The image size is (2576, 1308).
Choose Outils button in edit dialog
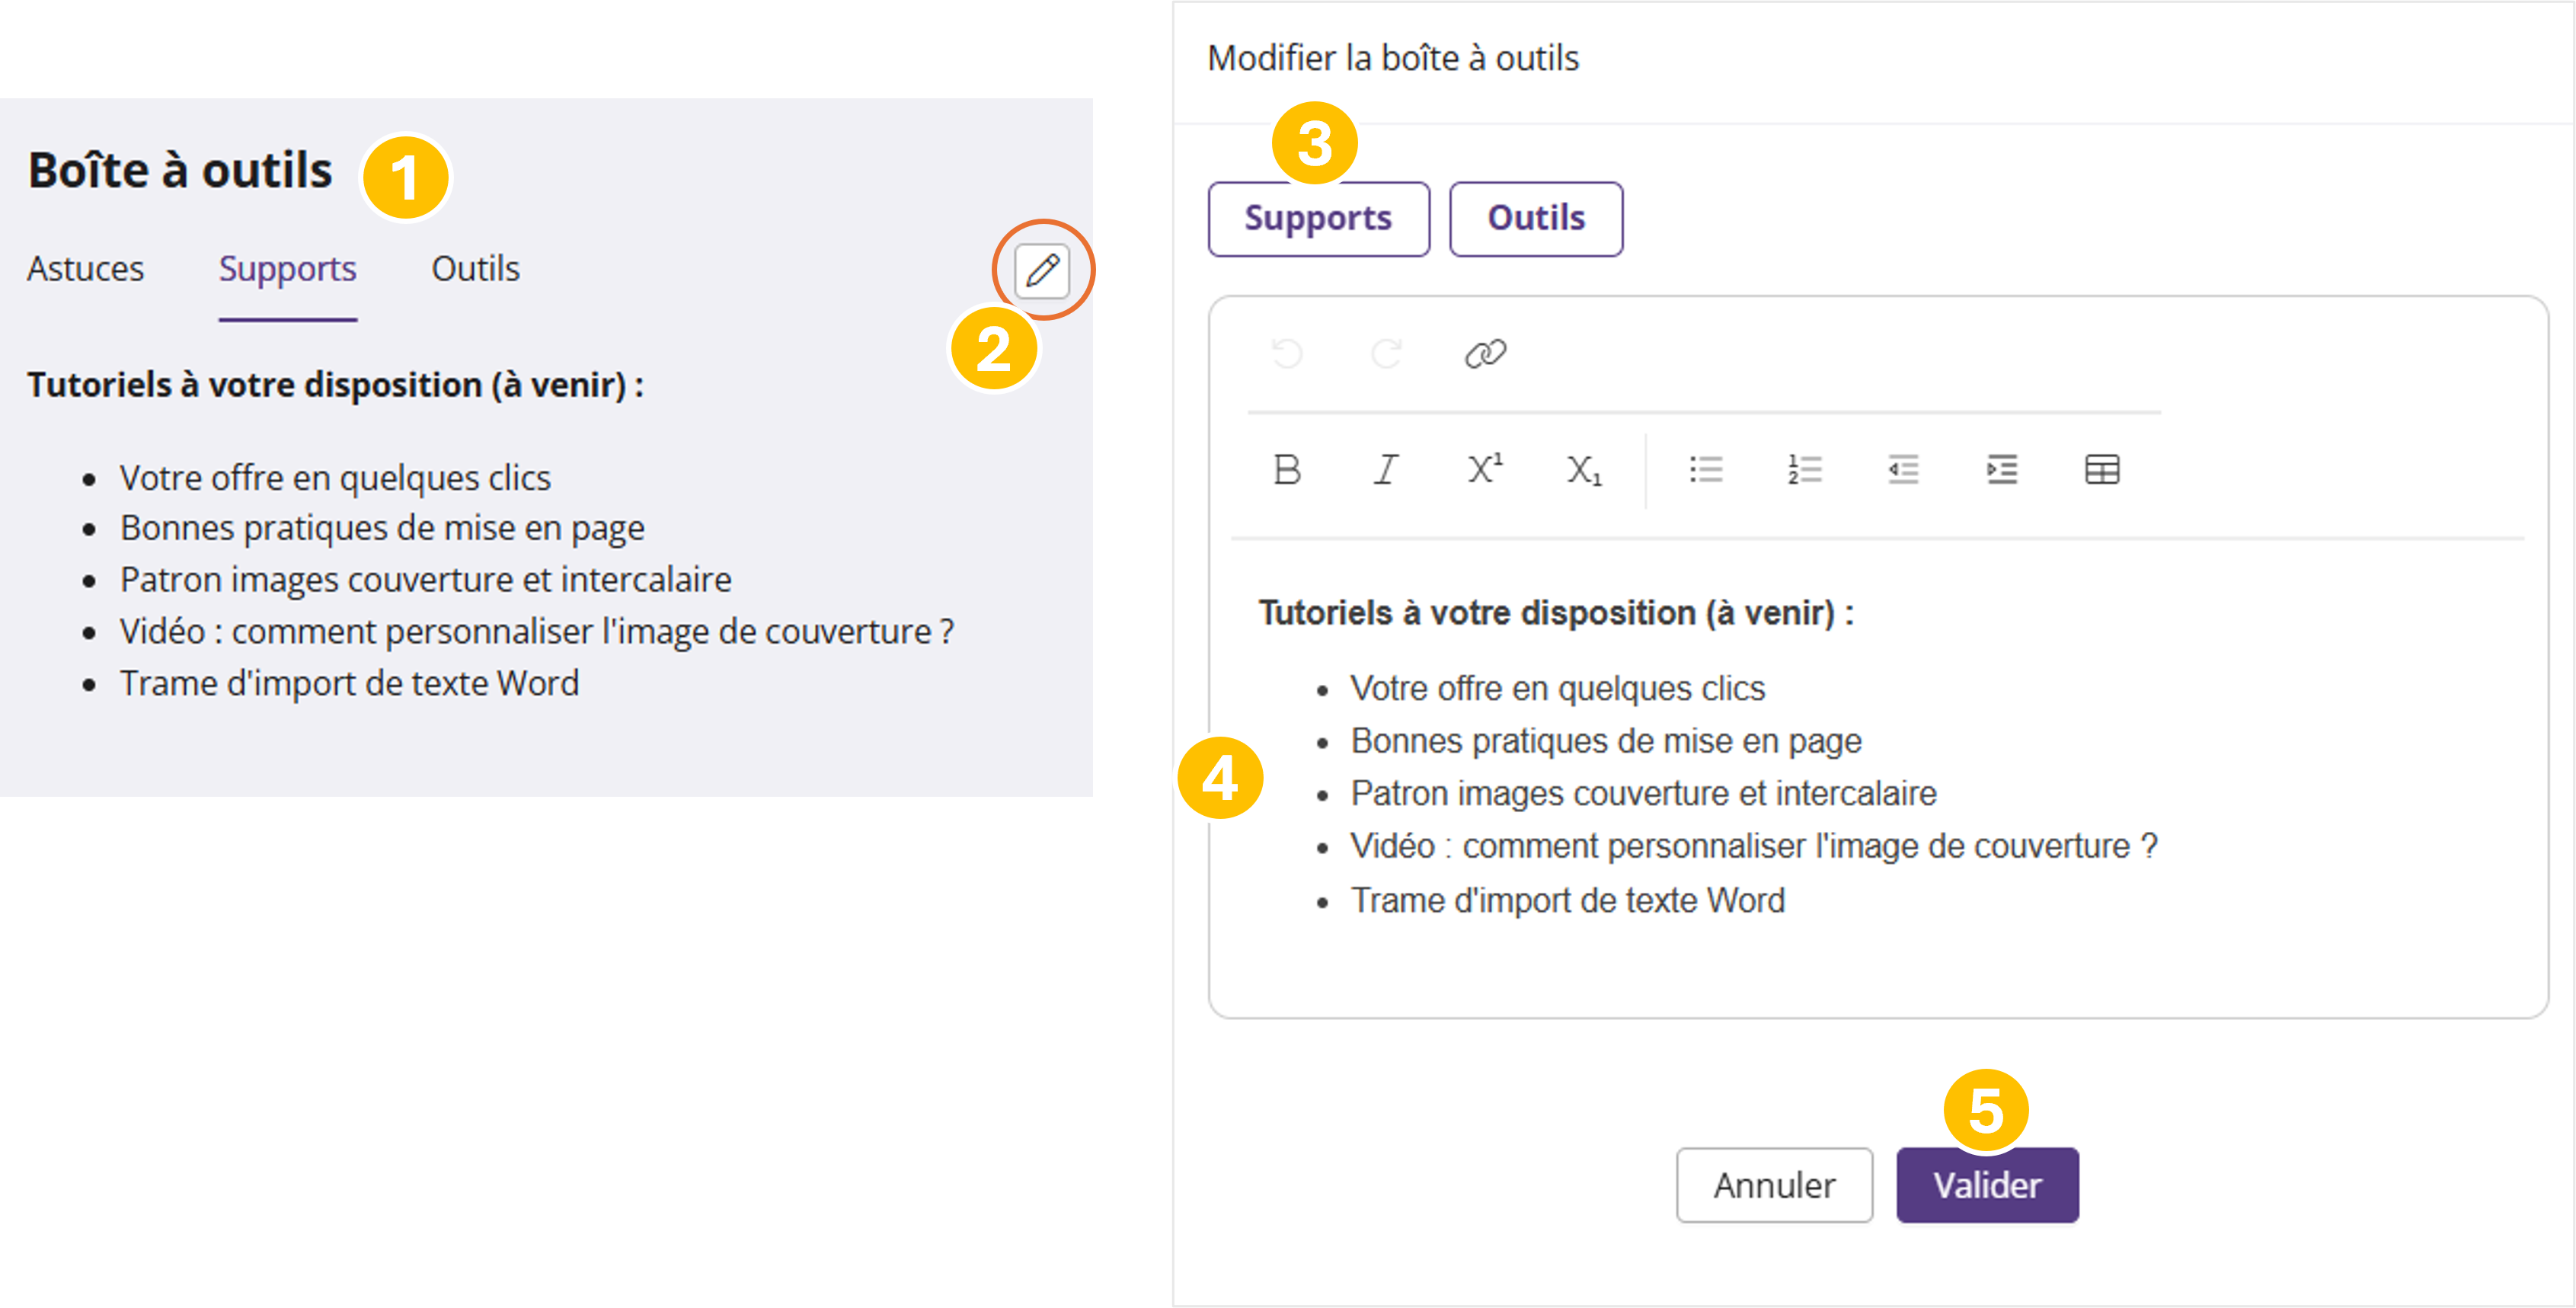[x=1536, y=219]
